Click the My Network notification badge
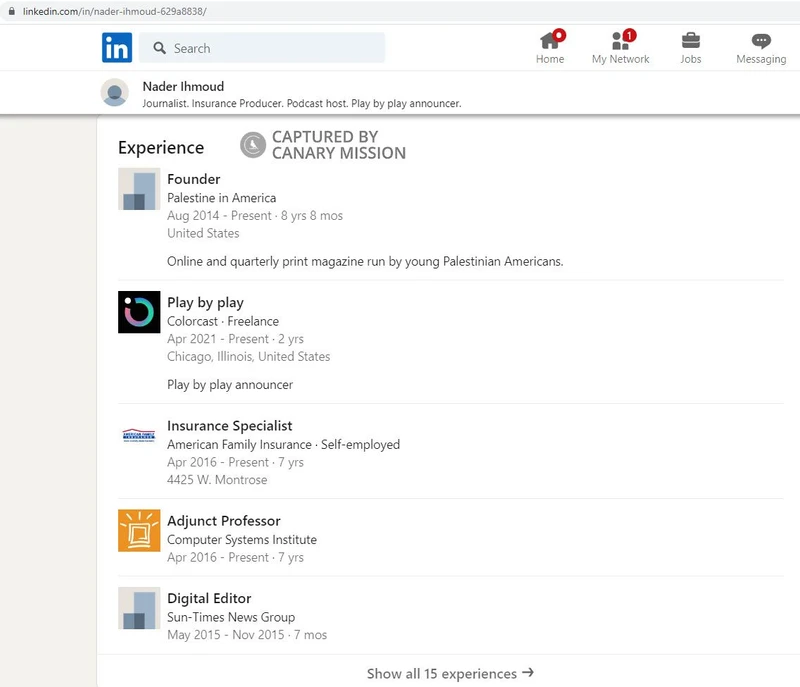 point(630,35)
